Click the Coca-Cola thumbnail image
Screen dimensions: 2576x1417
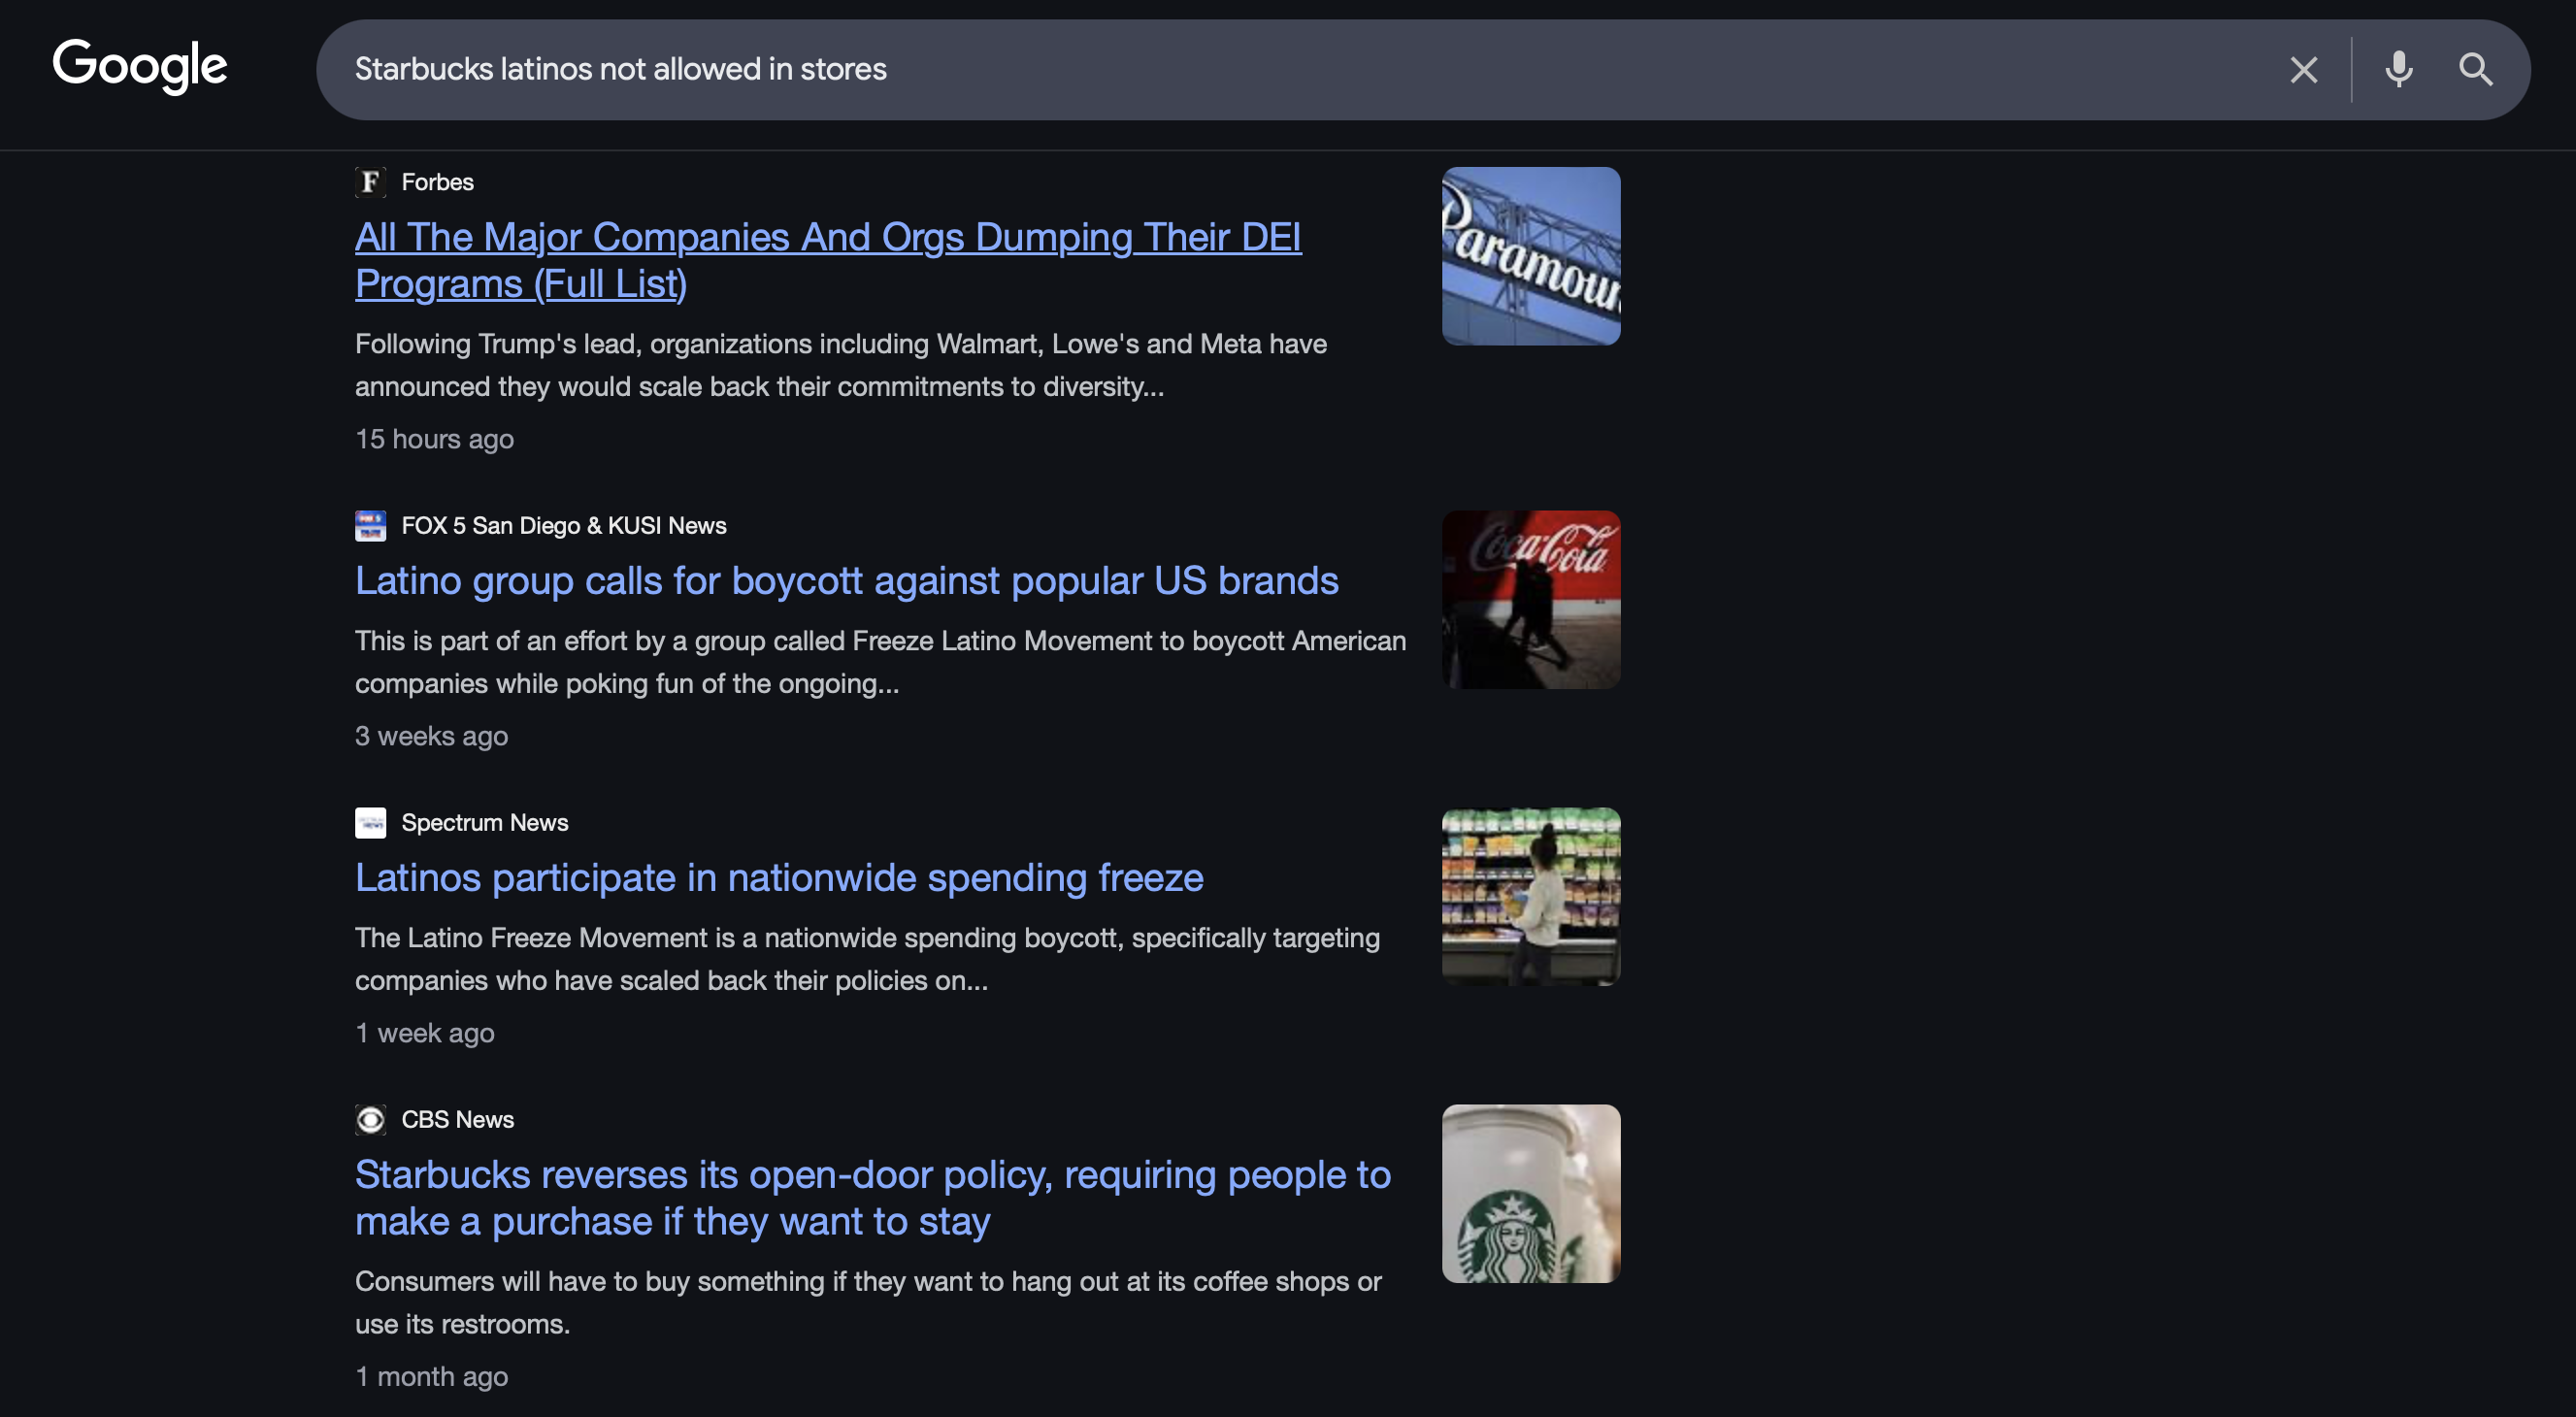coord(1530,600)
